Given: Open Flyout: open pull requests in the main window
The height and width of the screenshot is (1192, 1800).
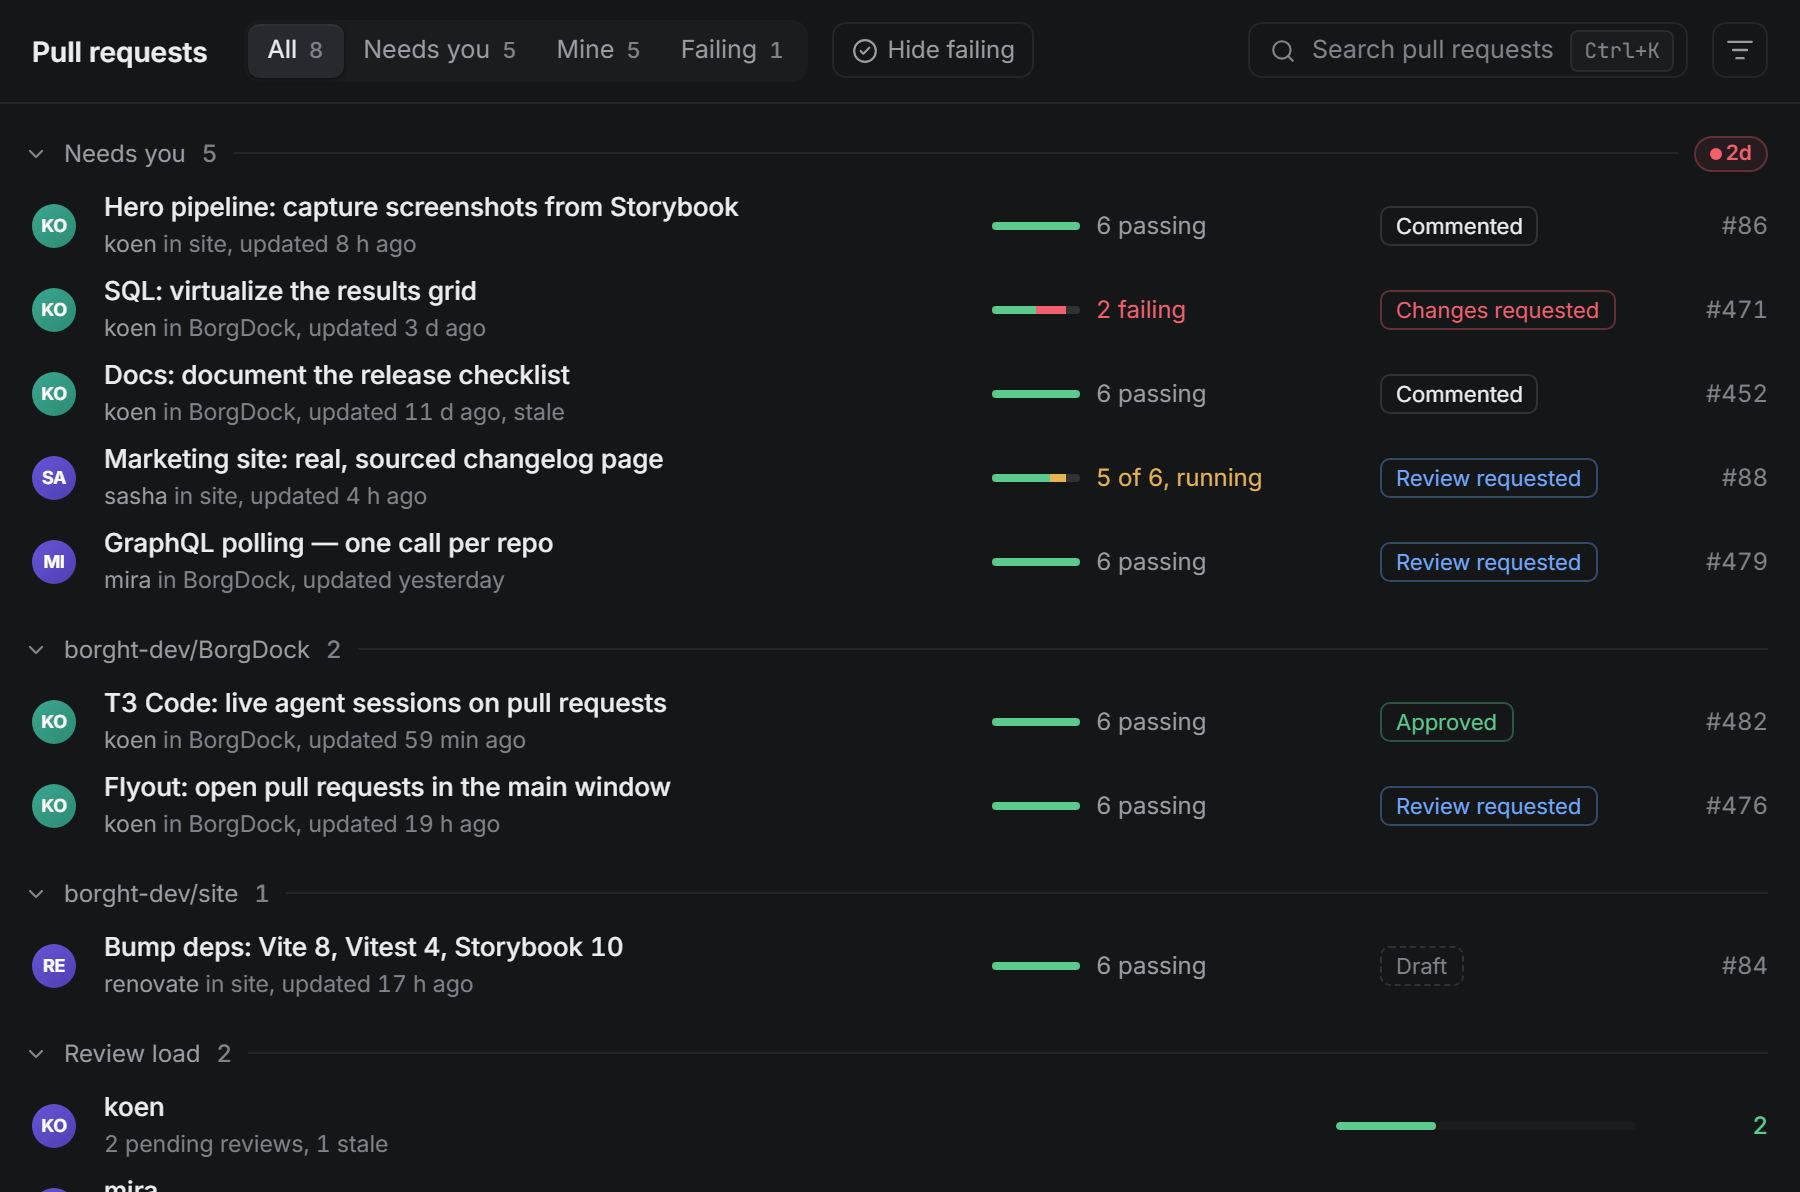Looking at the screenshot, I should click(x=387, y=787).
